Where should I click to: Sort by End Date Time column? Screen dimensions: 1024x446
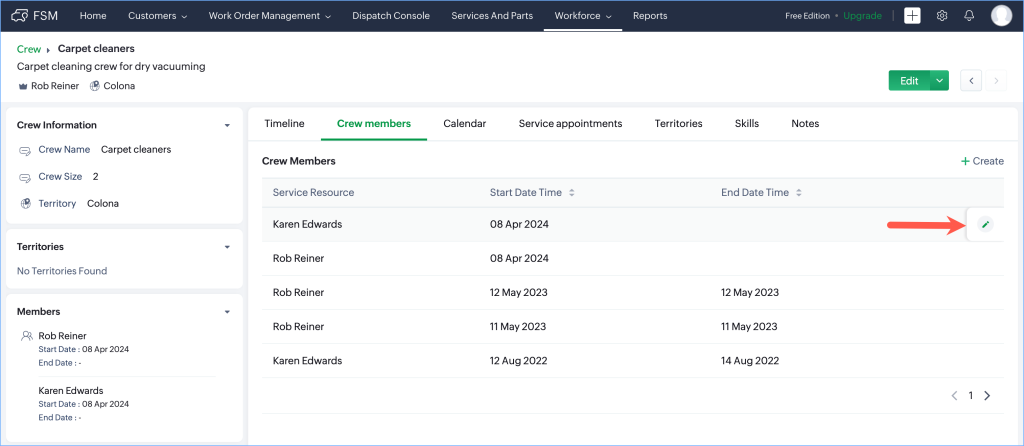pyautogui.click(x=799, y=193)
